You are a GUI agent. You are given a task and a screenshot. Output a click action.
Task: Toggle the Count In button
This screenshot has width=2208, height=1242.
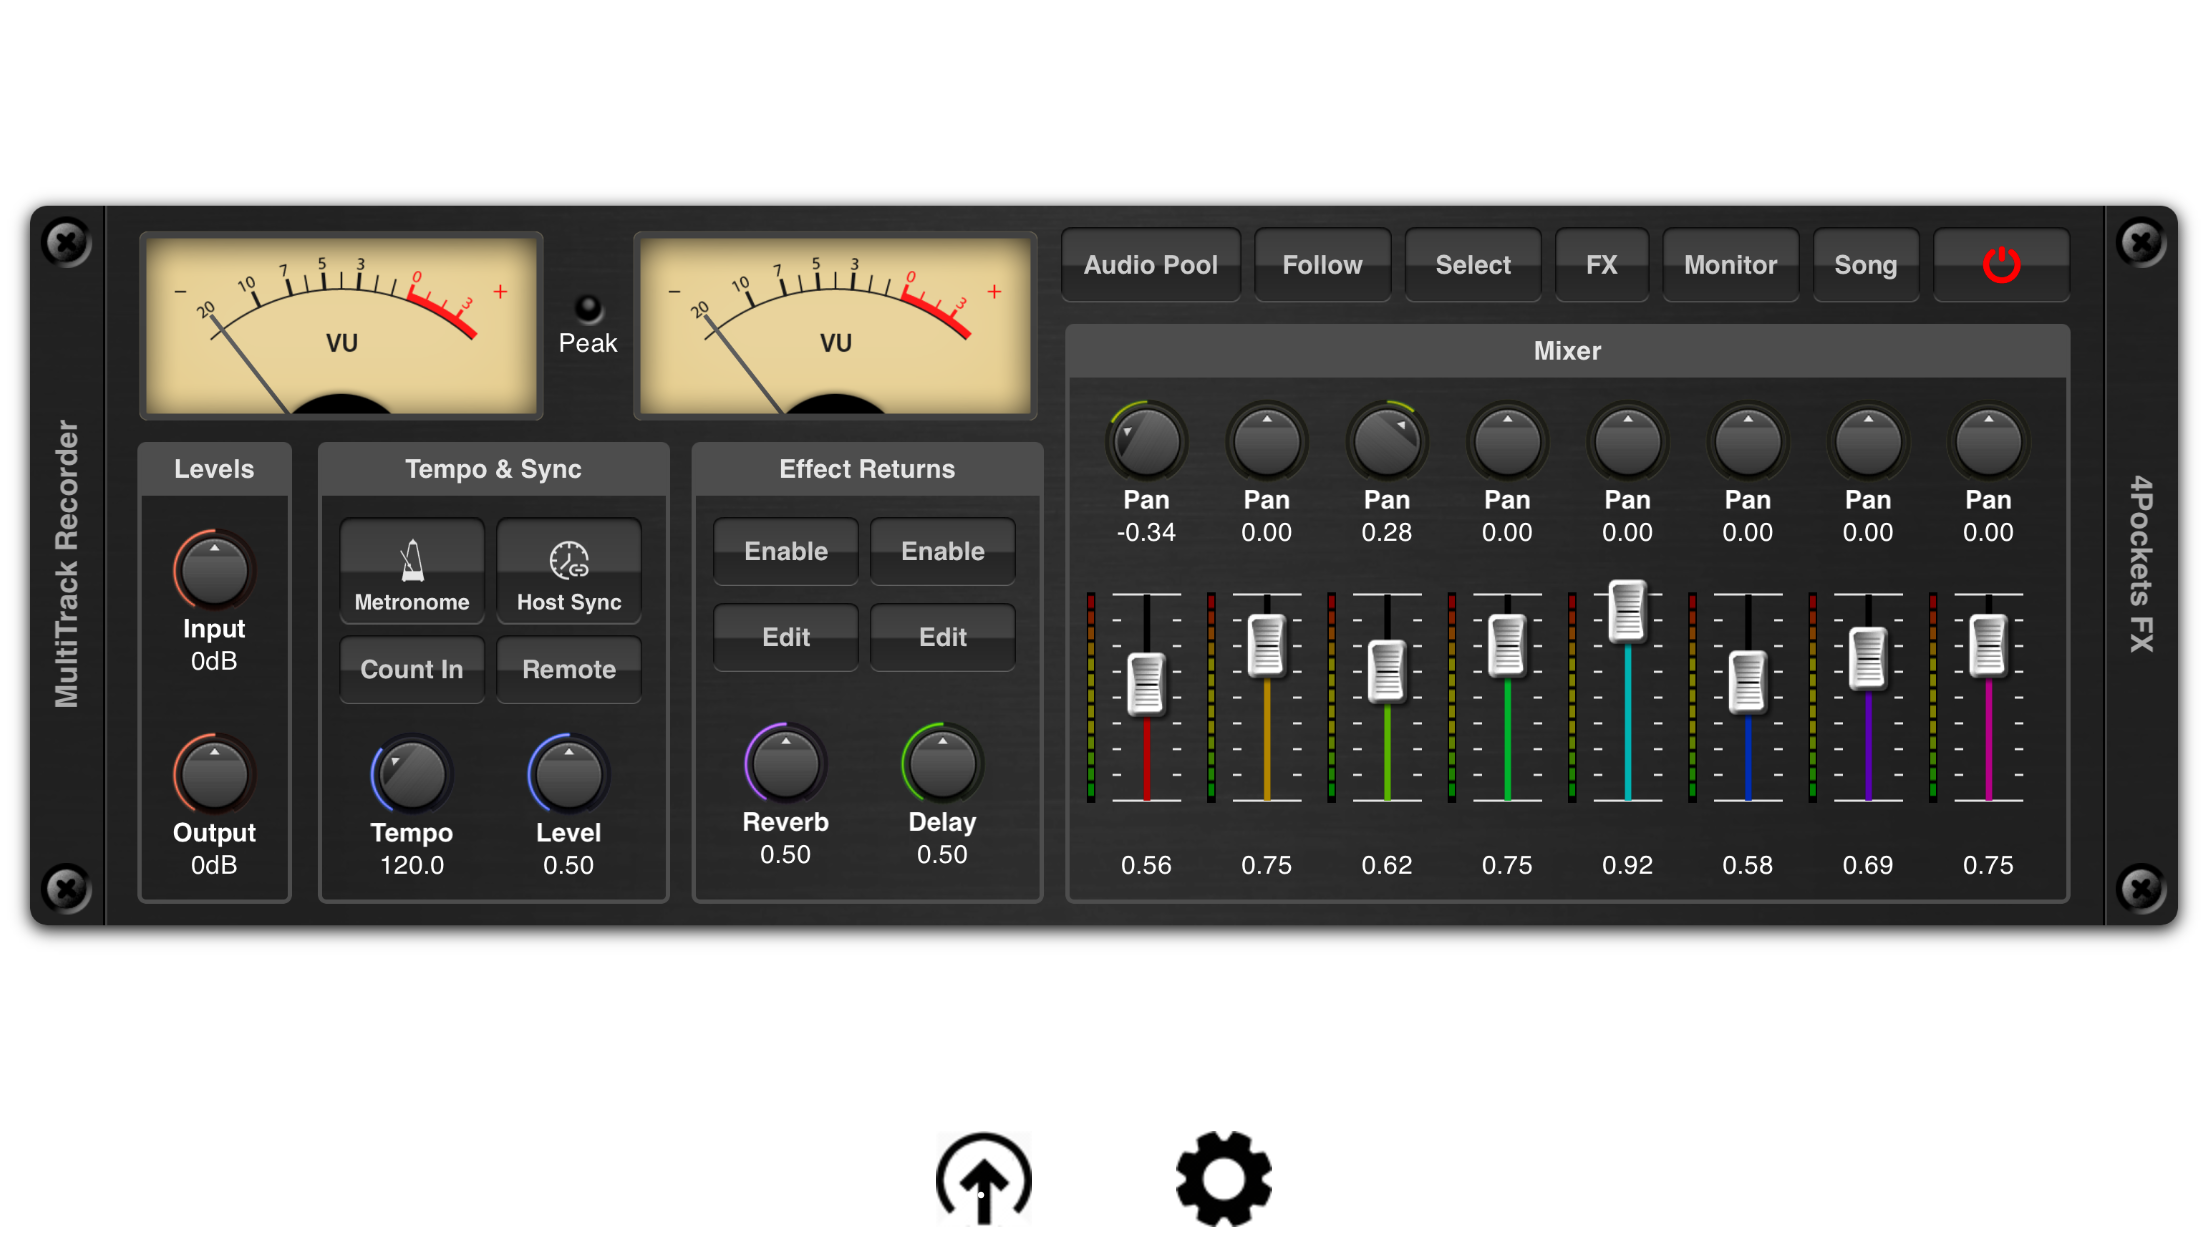(411, 669)
